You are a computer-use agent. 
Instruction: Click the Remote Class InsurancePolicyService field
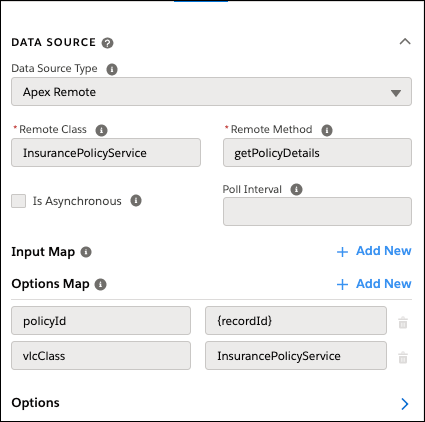coord(106,153)
